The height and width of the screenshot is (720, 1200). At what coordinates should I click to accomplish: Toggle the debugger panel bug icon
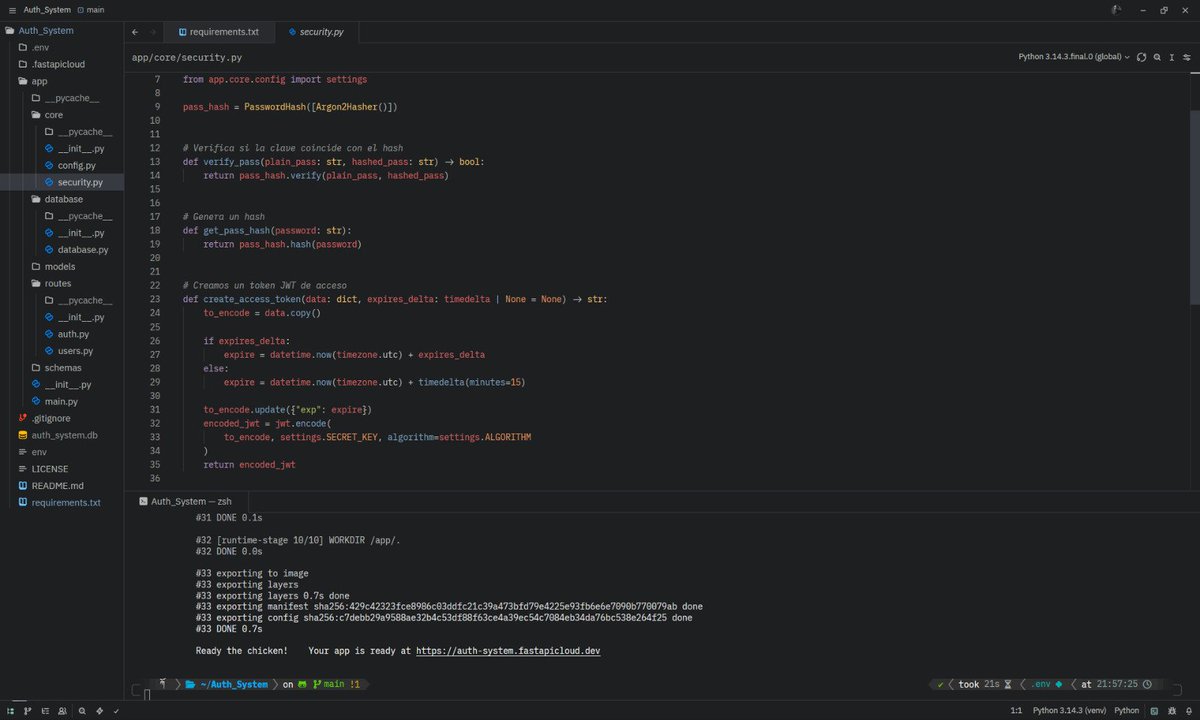tap(1172, 710)
